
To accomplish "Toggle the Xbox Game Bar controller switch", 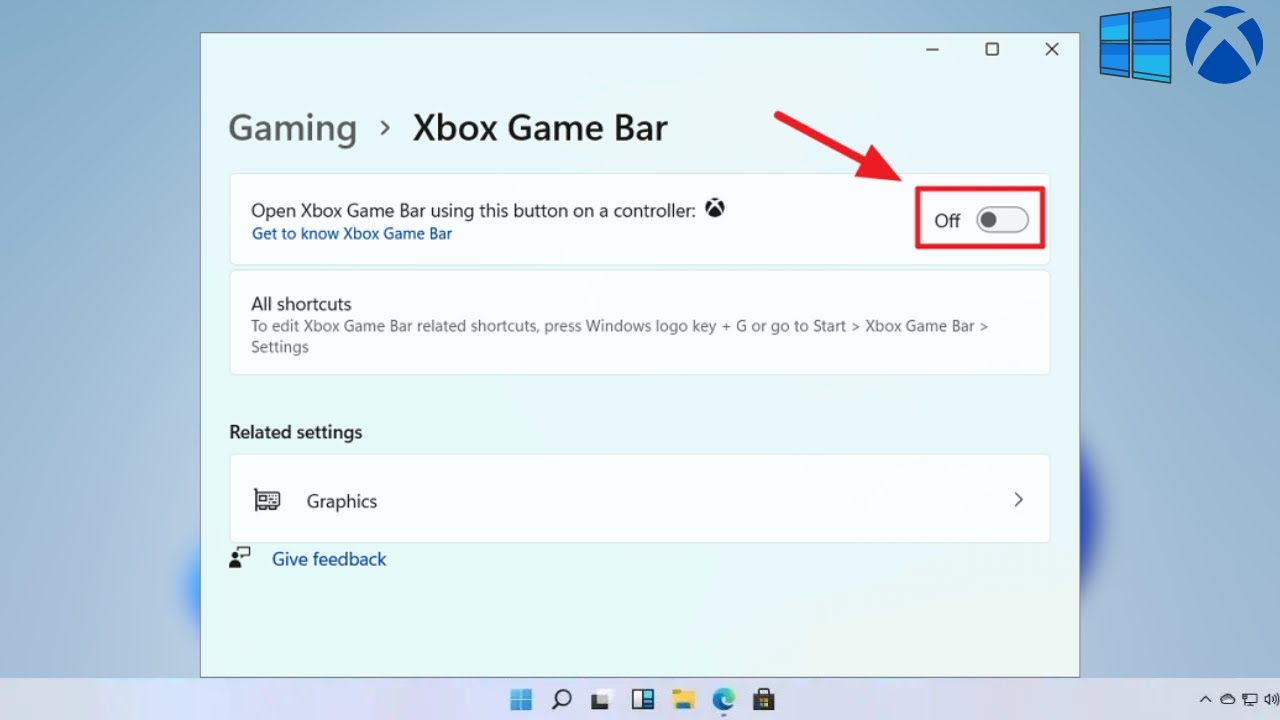I will [x=1002, y=220].
